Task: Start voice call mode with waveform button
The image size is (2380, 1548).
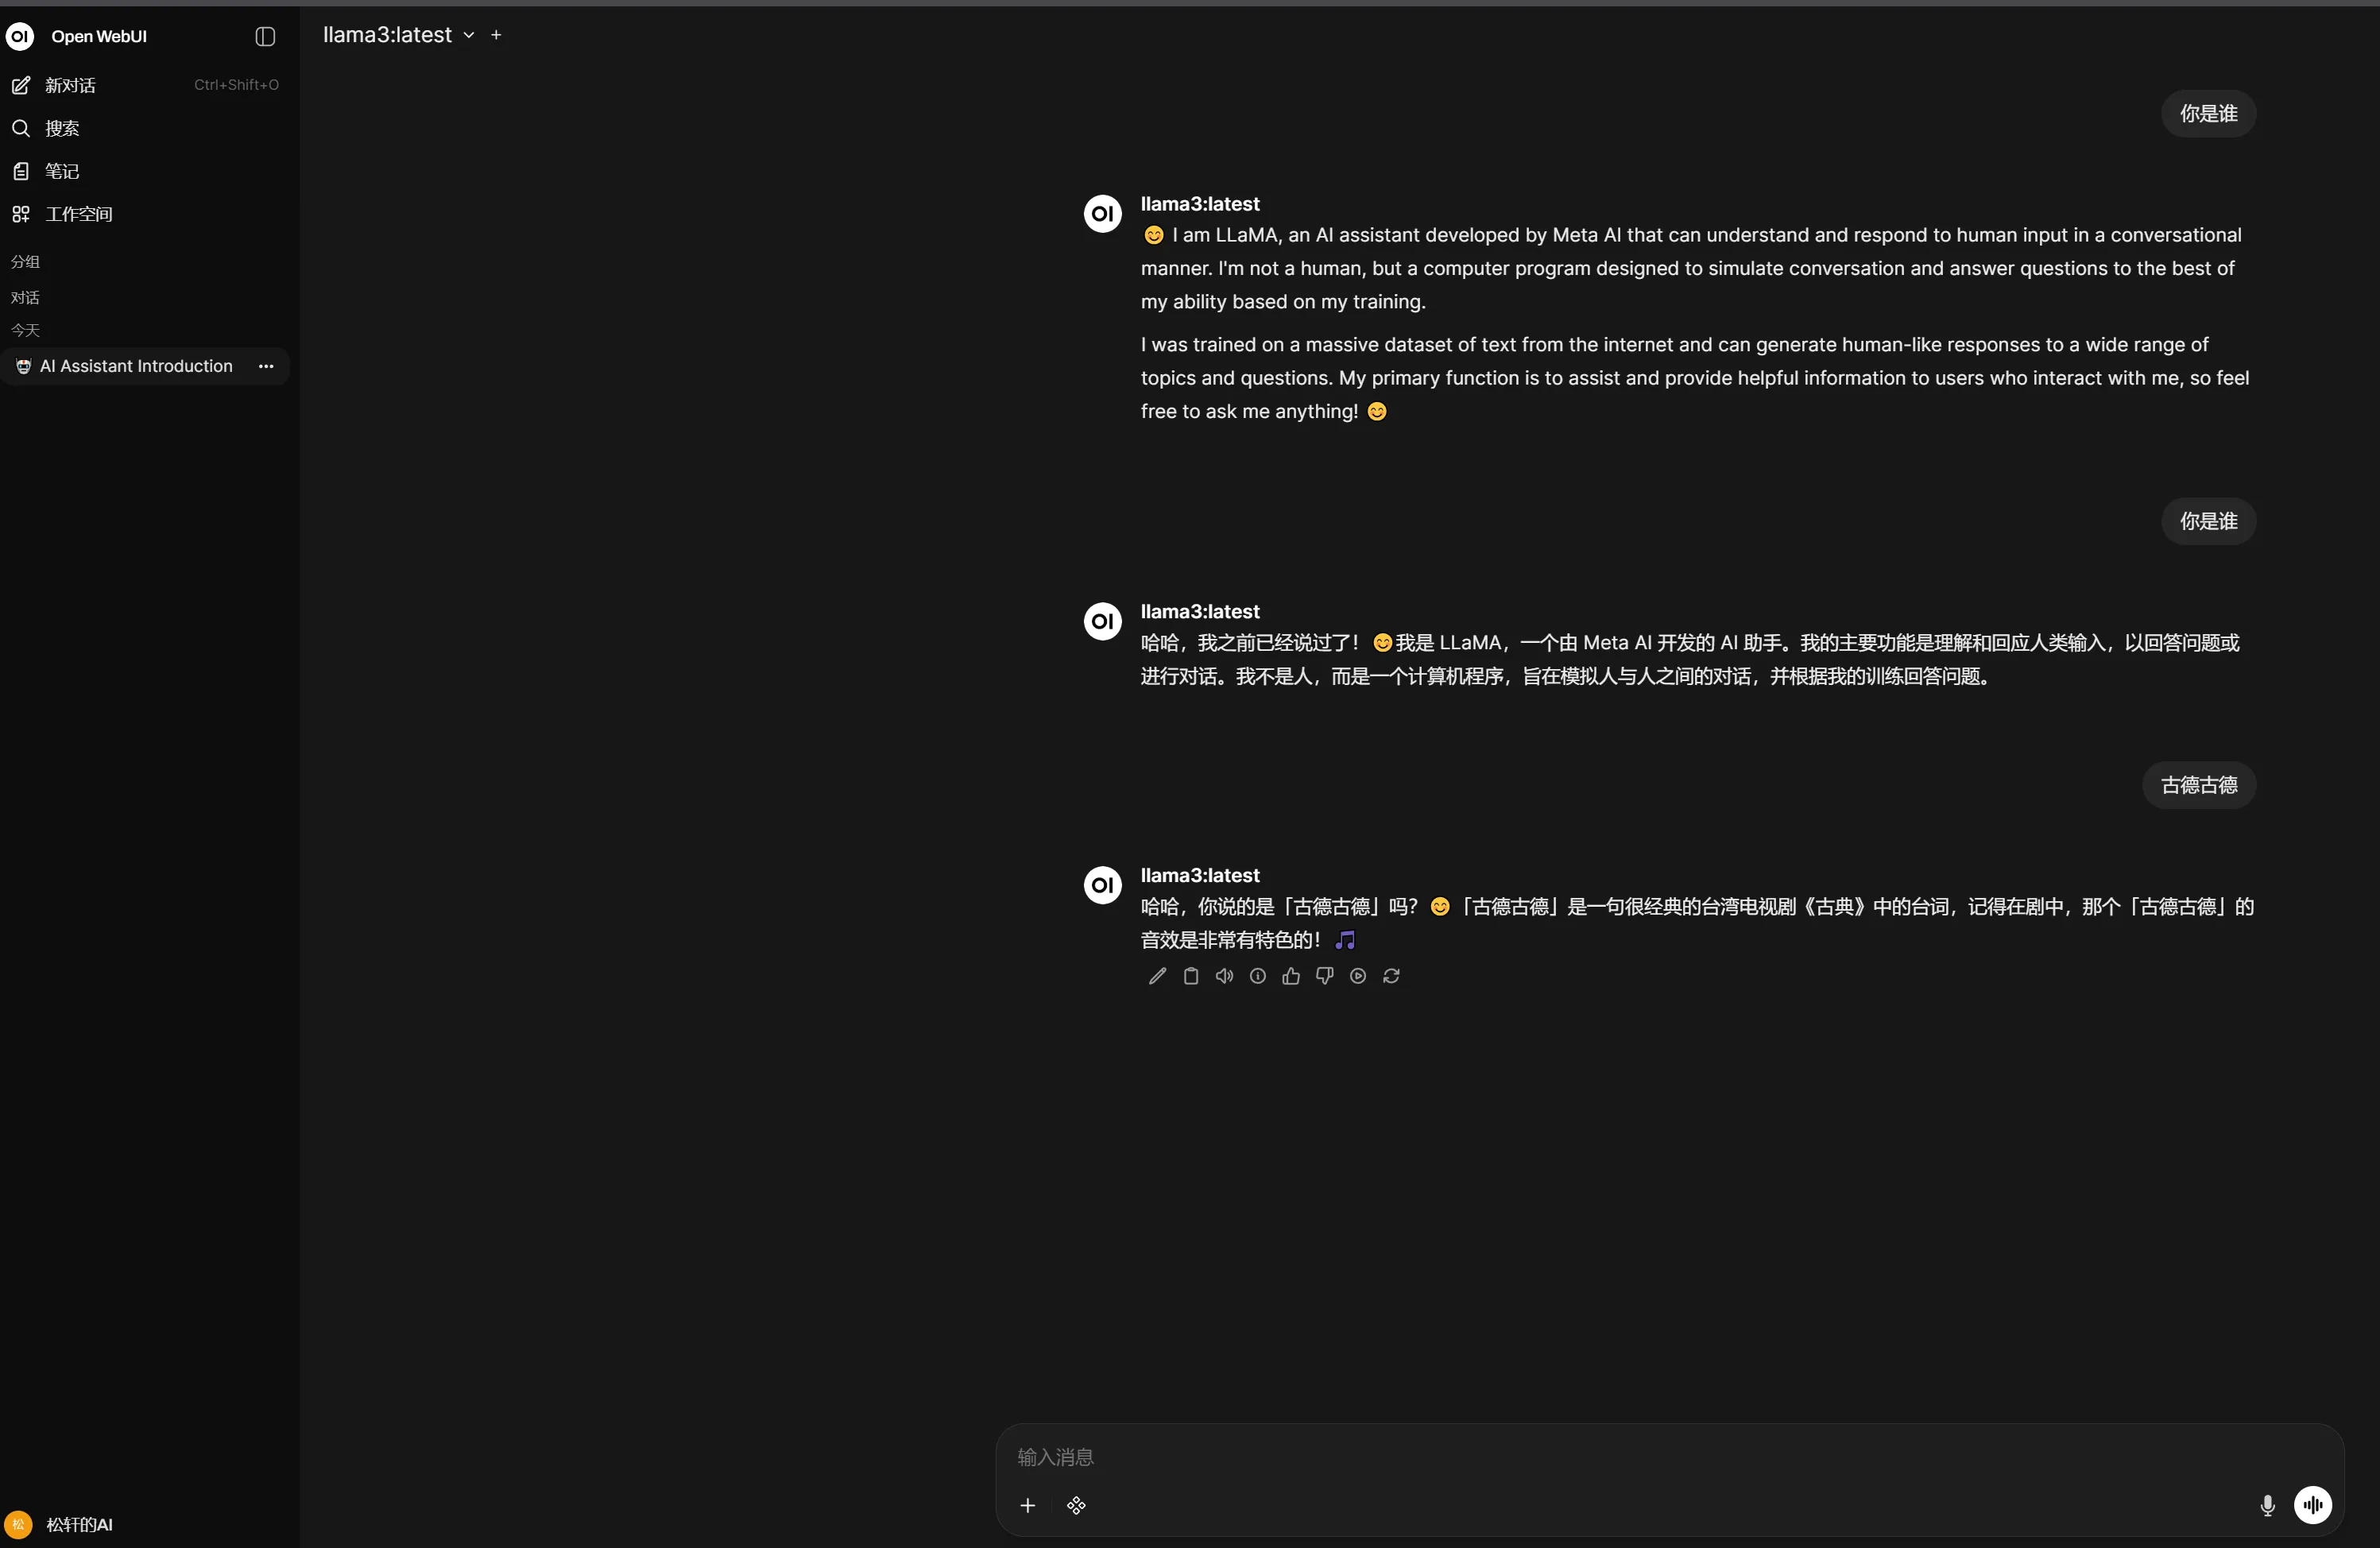Action: tap(2312, 1505)
